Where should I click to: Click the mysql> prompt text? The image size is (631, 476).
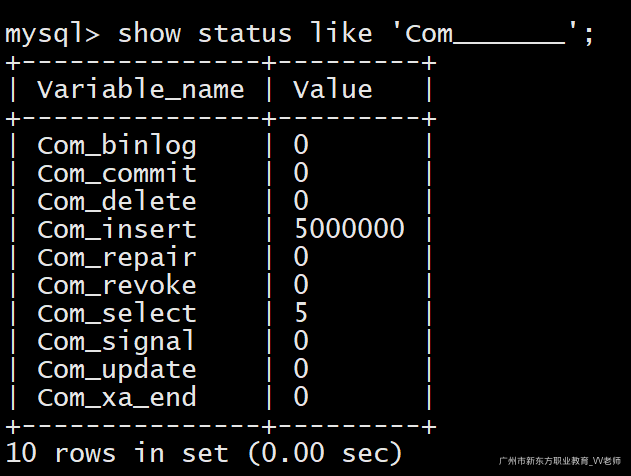point(52,34)
